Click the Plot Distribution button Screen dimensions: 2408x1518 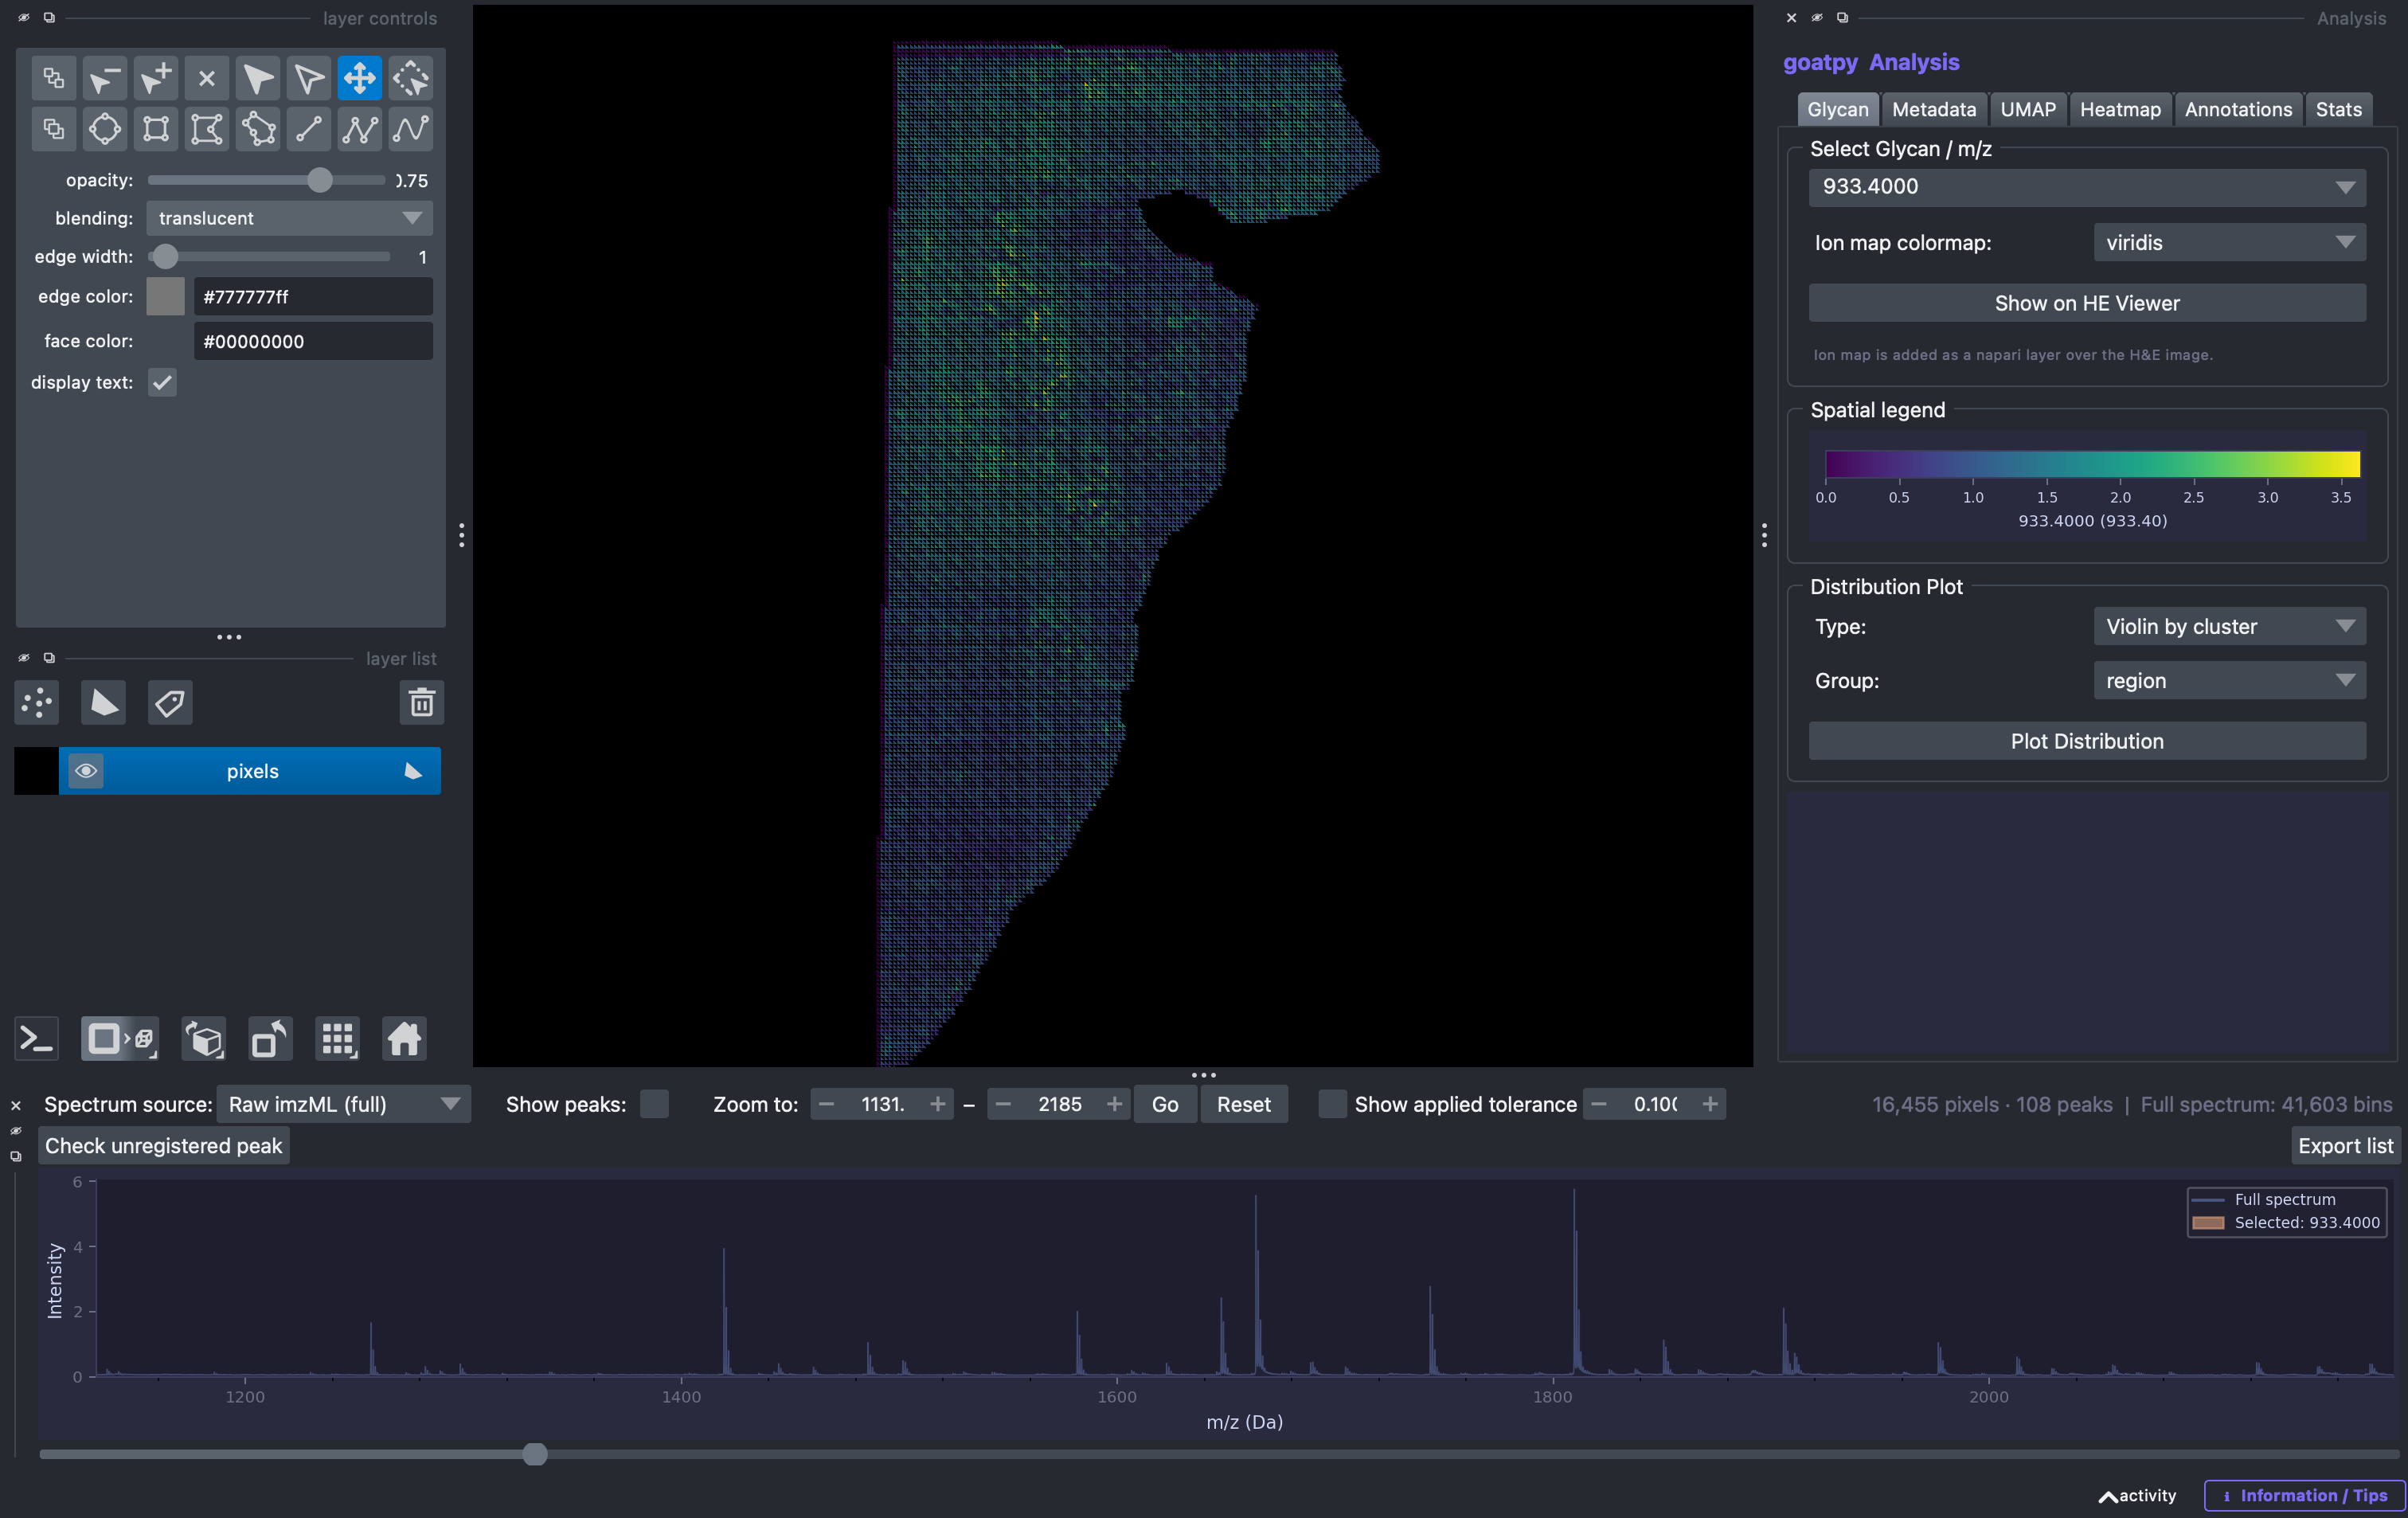[2087, 741]
